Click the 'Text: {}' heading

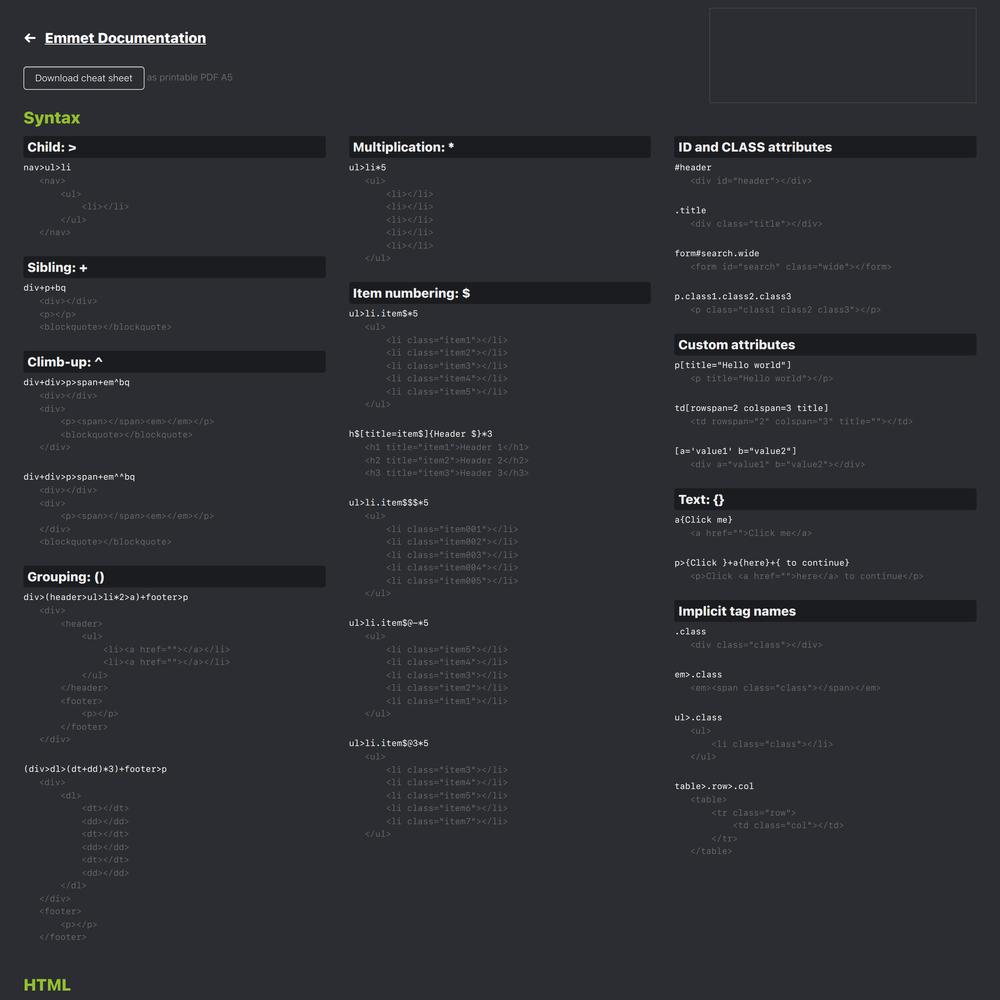[x=825, y=499]
